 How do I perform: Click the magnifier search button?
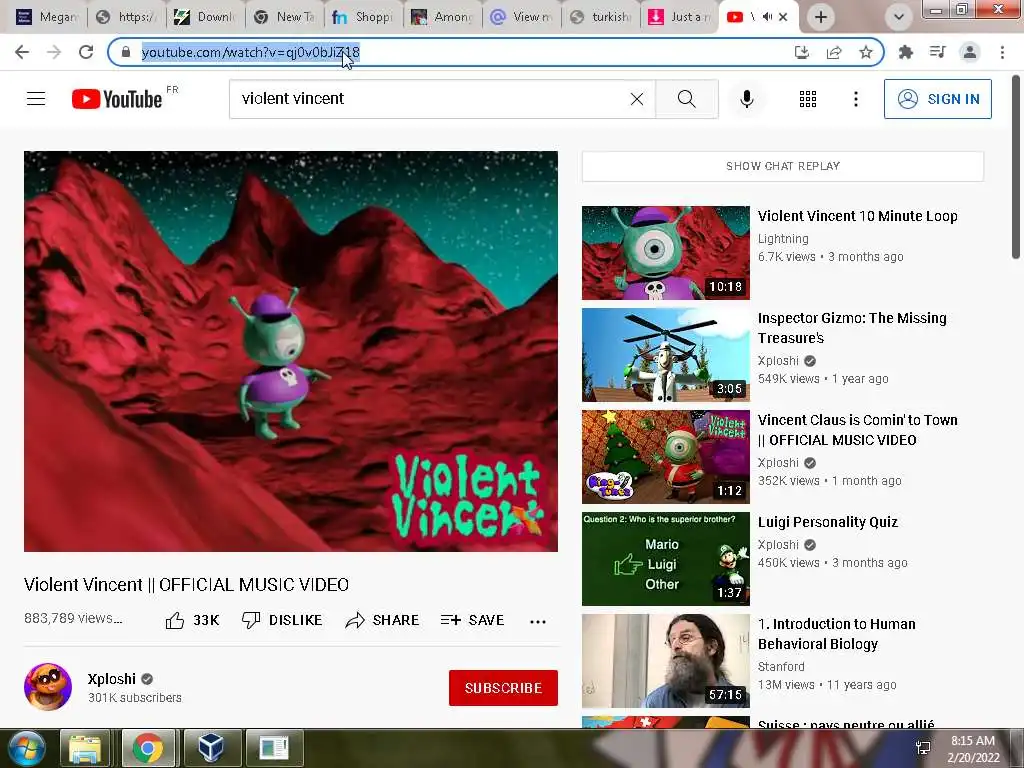coord(686,99)
